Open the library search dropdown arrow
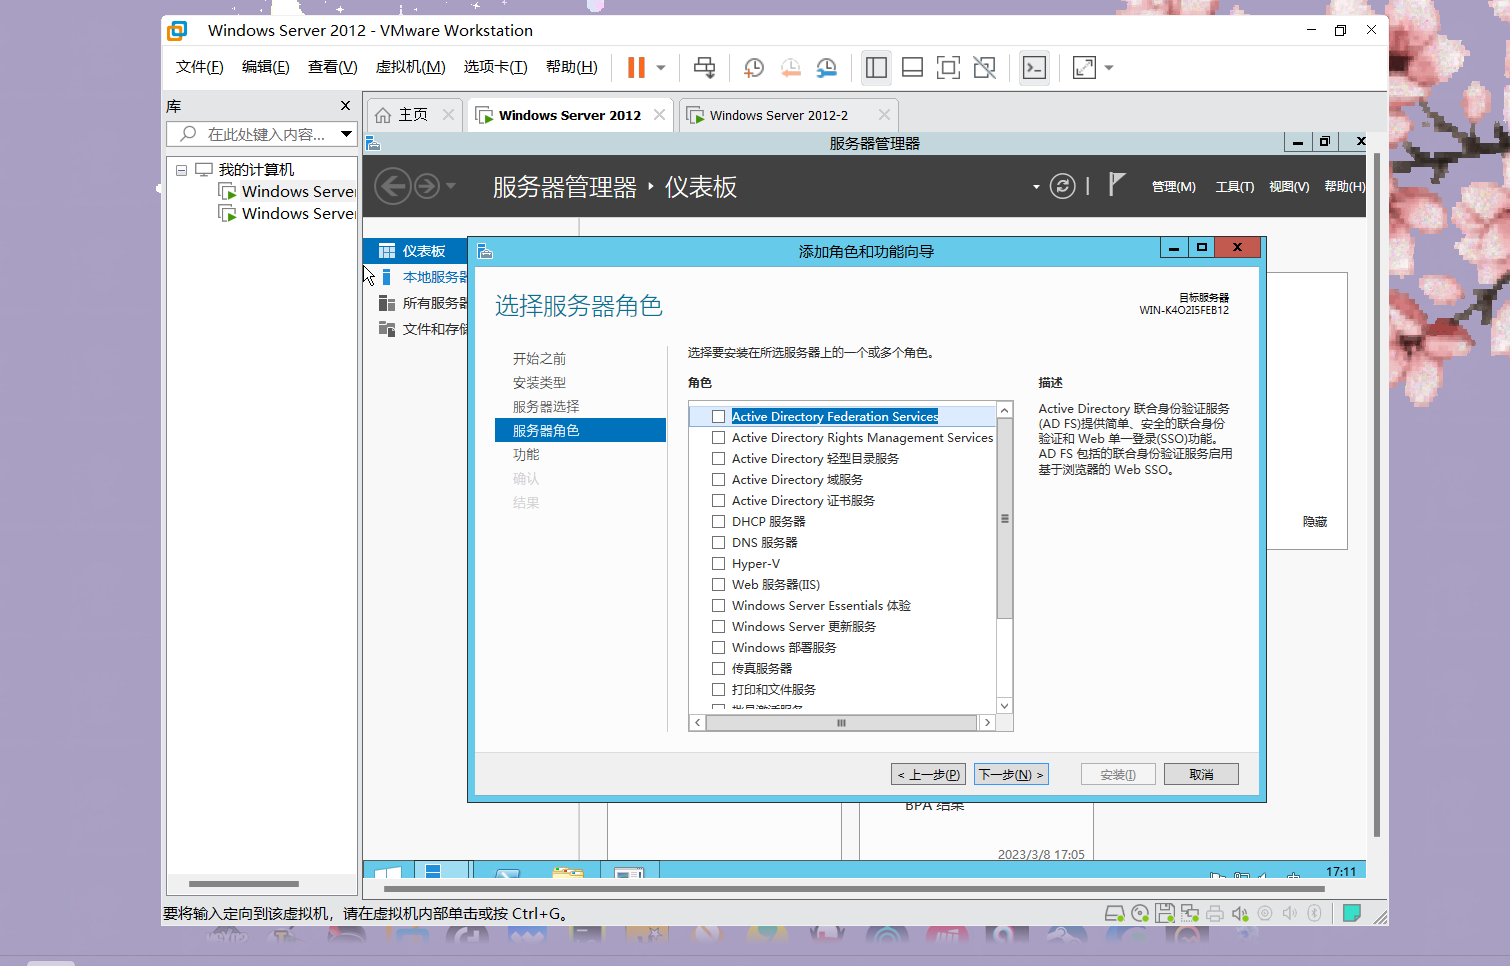This screenshot has height=966, width=1510. pos(346,134)
